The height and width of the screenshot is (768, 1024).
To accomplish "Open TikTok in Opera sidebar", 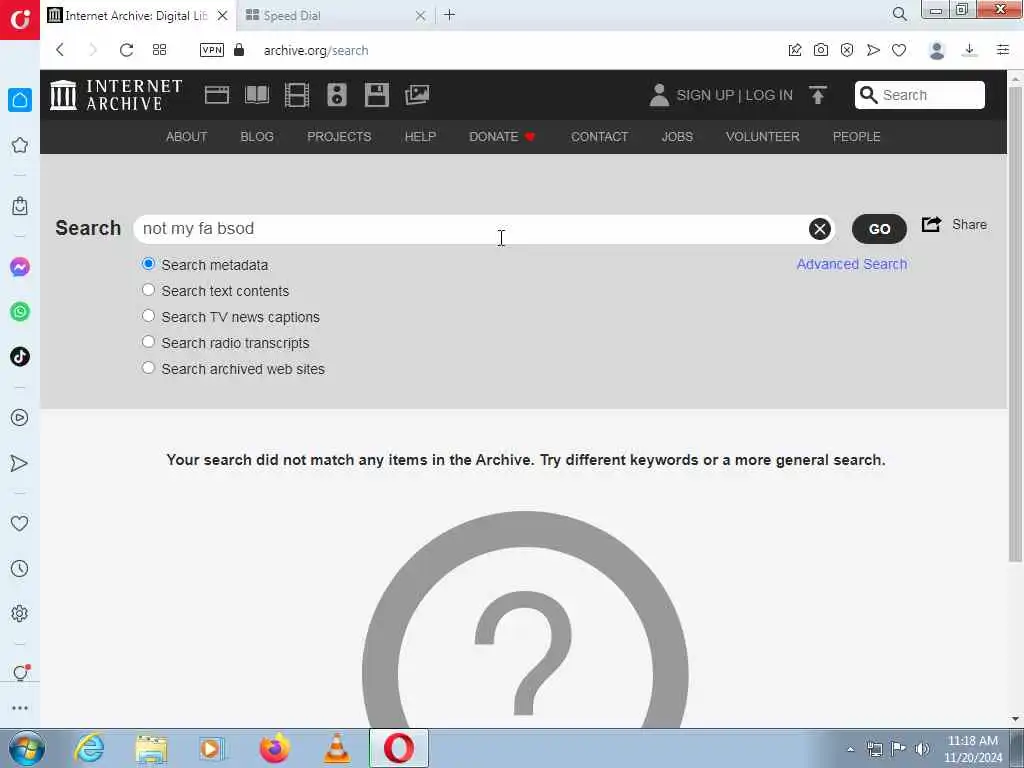I will (20, 357).
